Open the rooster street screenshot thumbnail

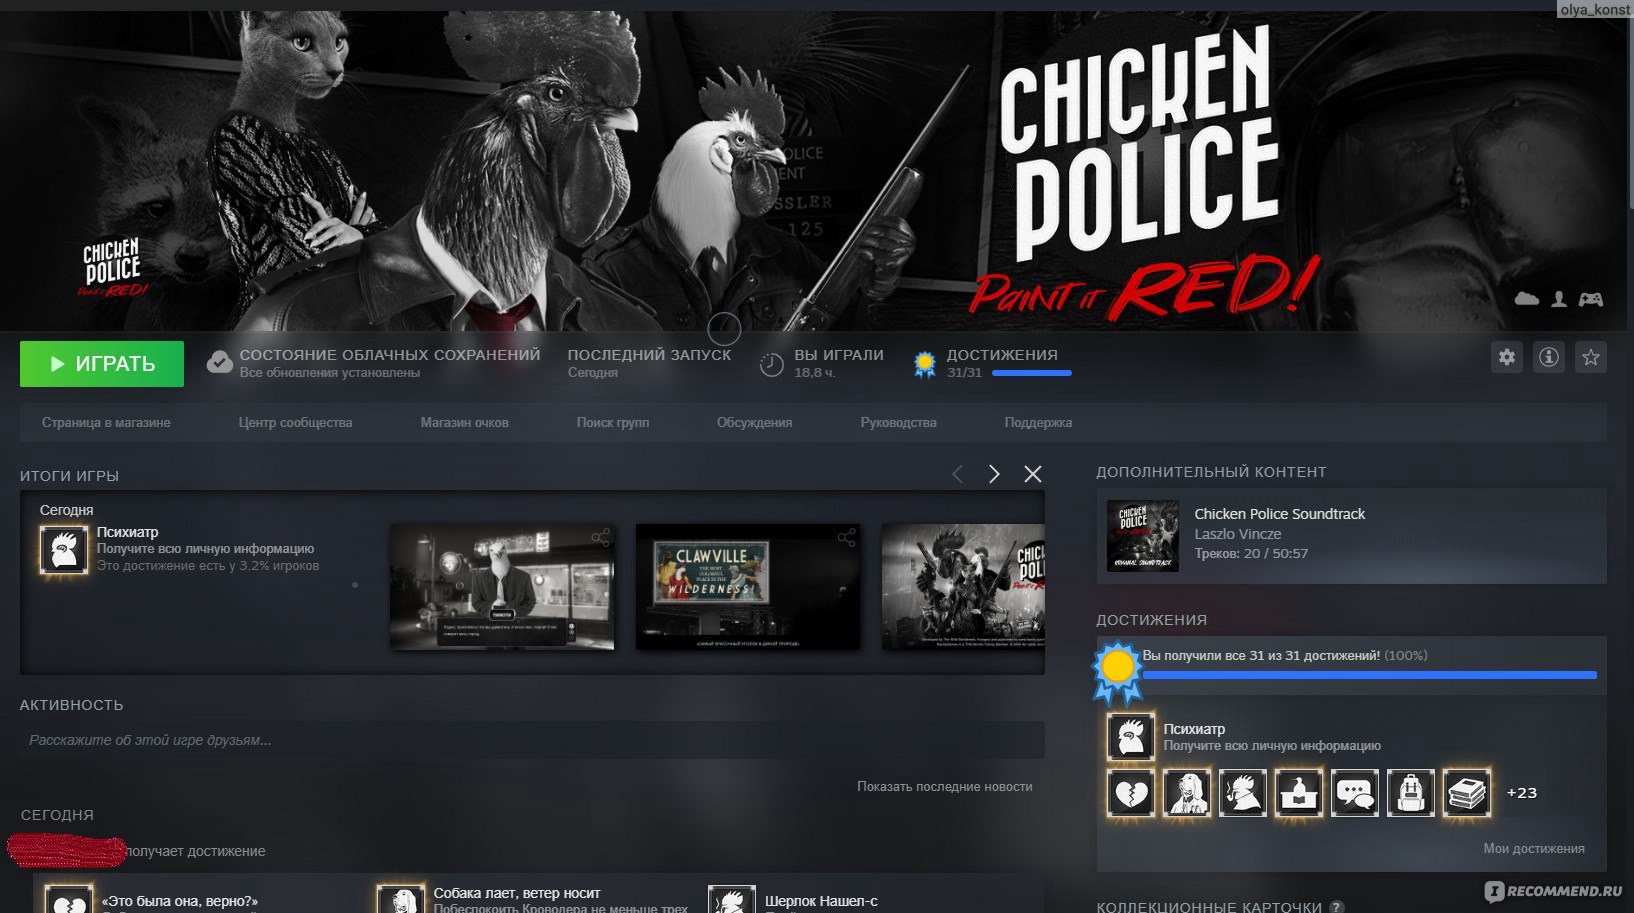click(502, 587)
